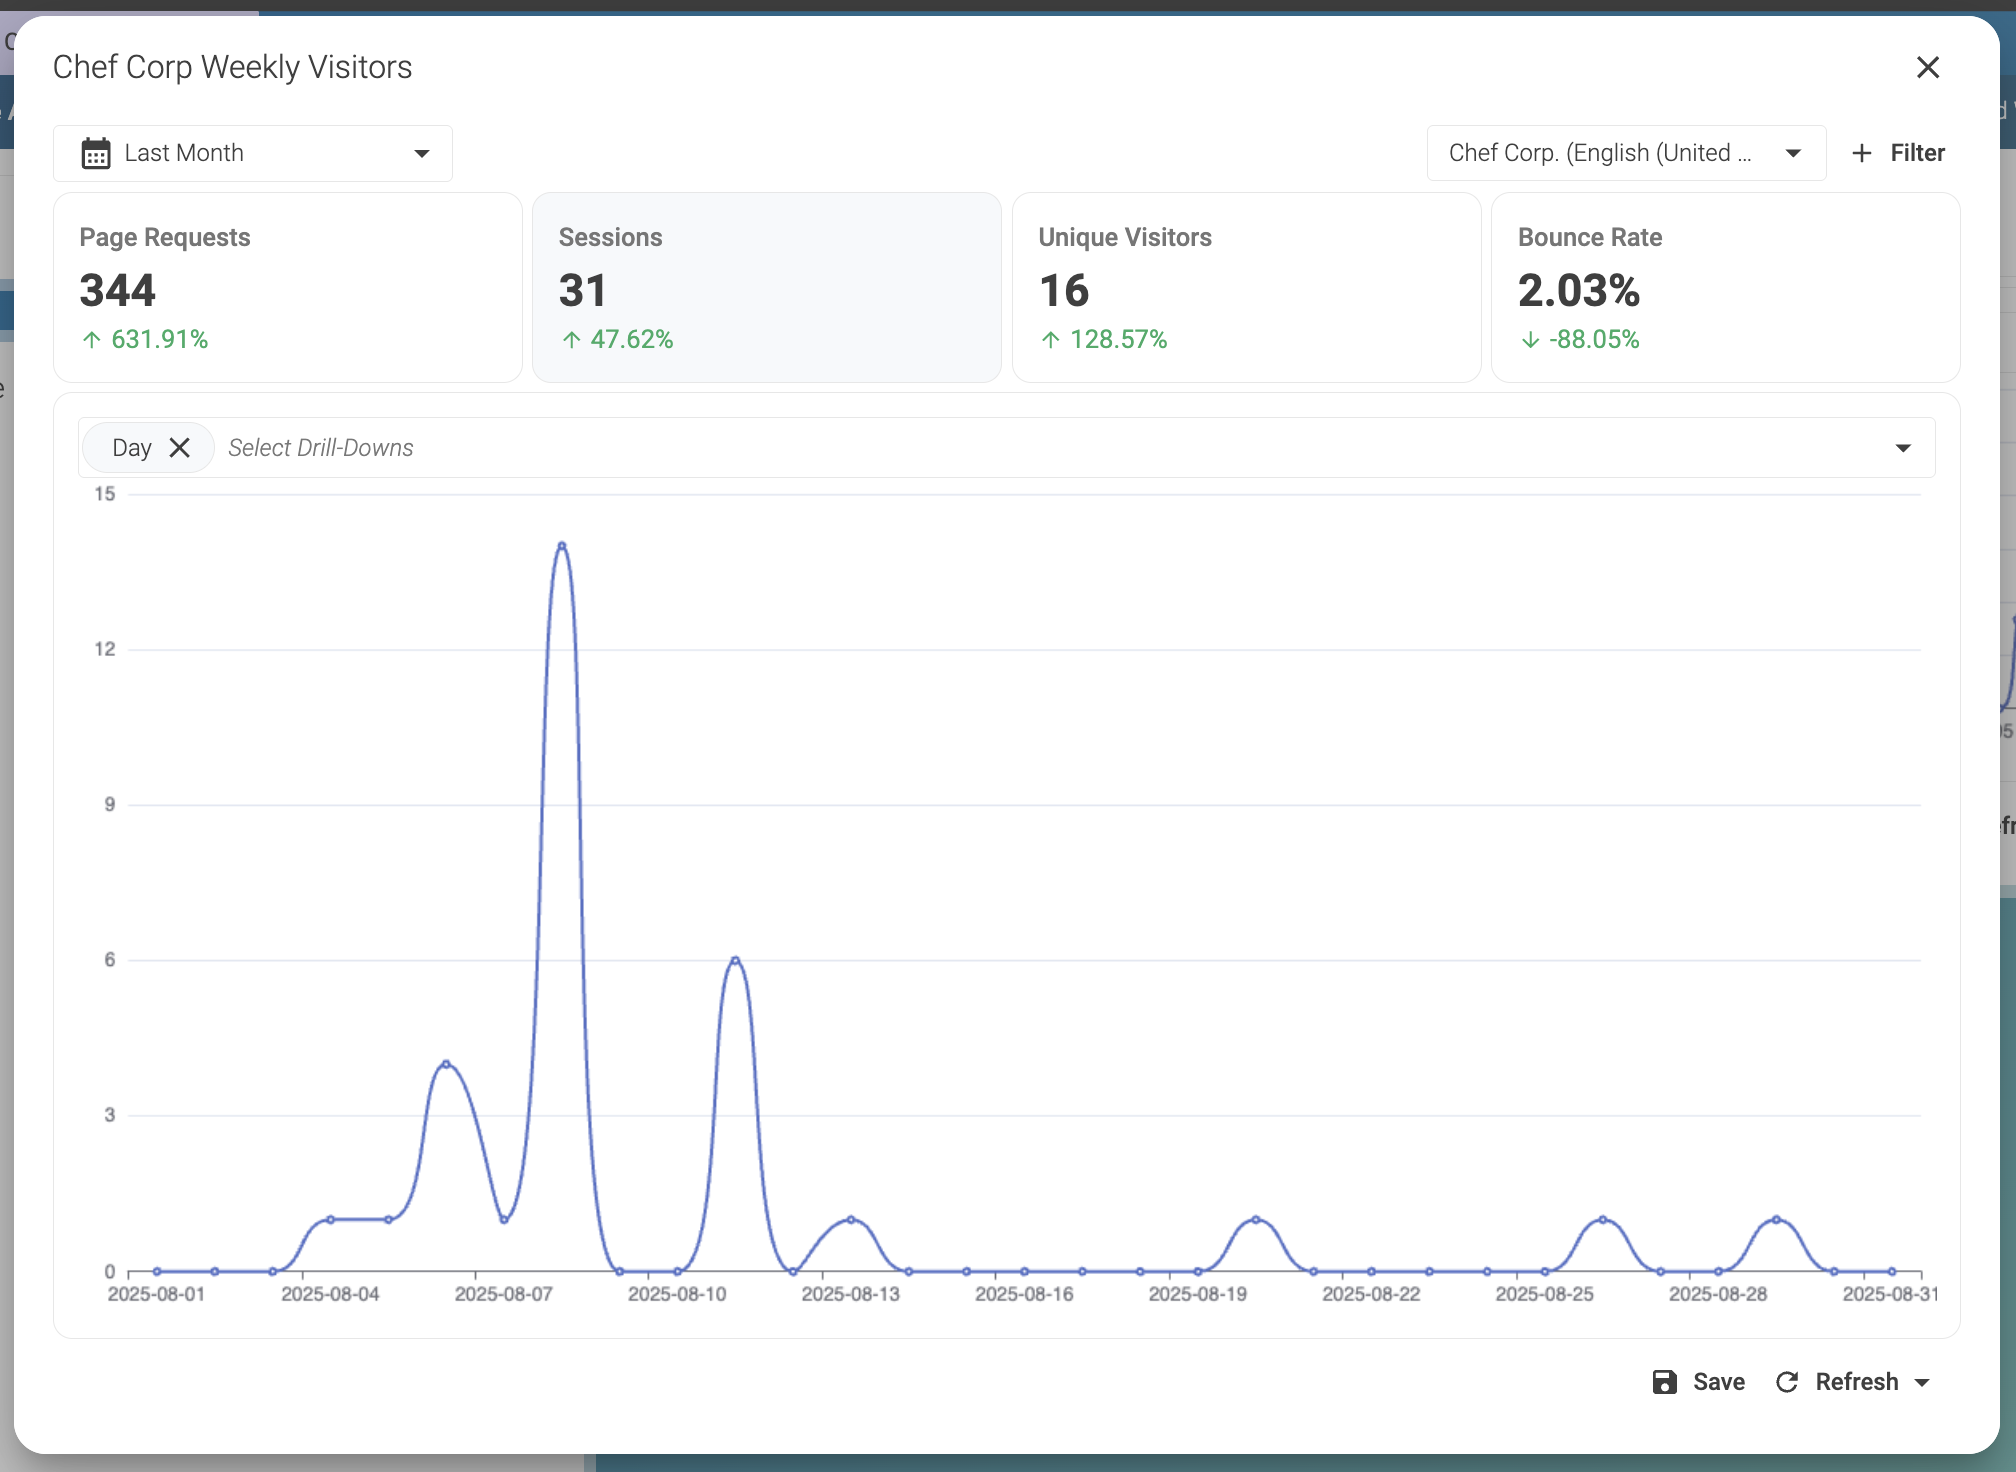
Task: Select the Page Requests metric card
Action: point(288,287)
